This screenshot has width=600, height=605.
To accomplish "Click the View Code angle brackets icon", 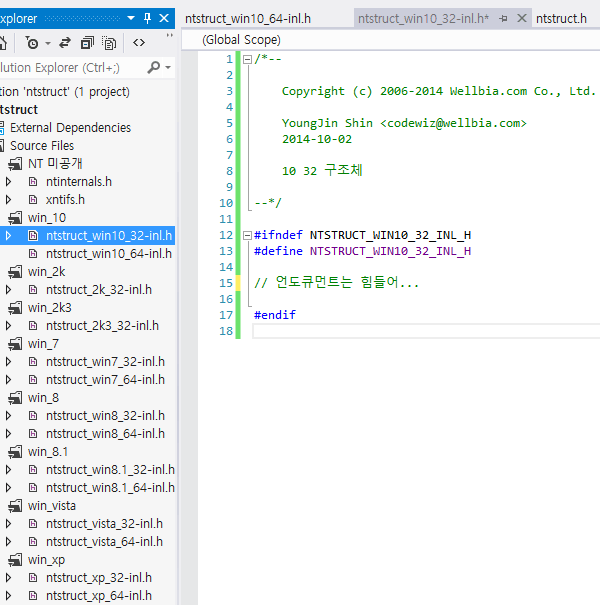I will [139, 43].
